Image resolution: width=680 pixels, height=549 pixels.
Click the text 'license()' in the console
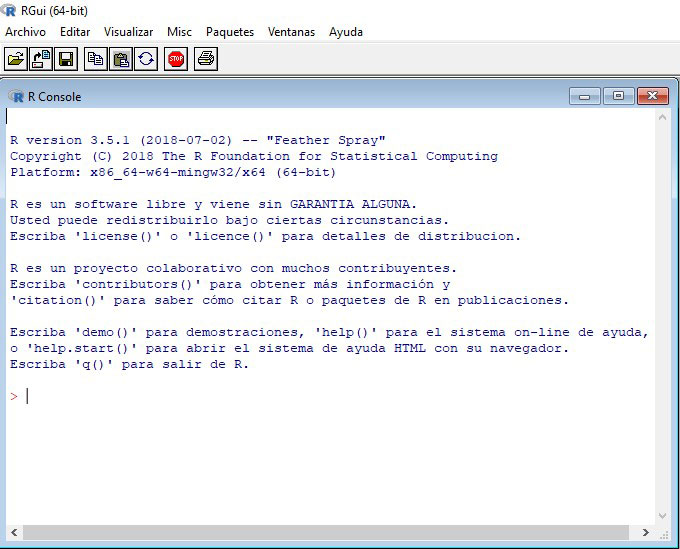[117, 236]
